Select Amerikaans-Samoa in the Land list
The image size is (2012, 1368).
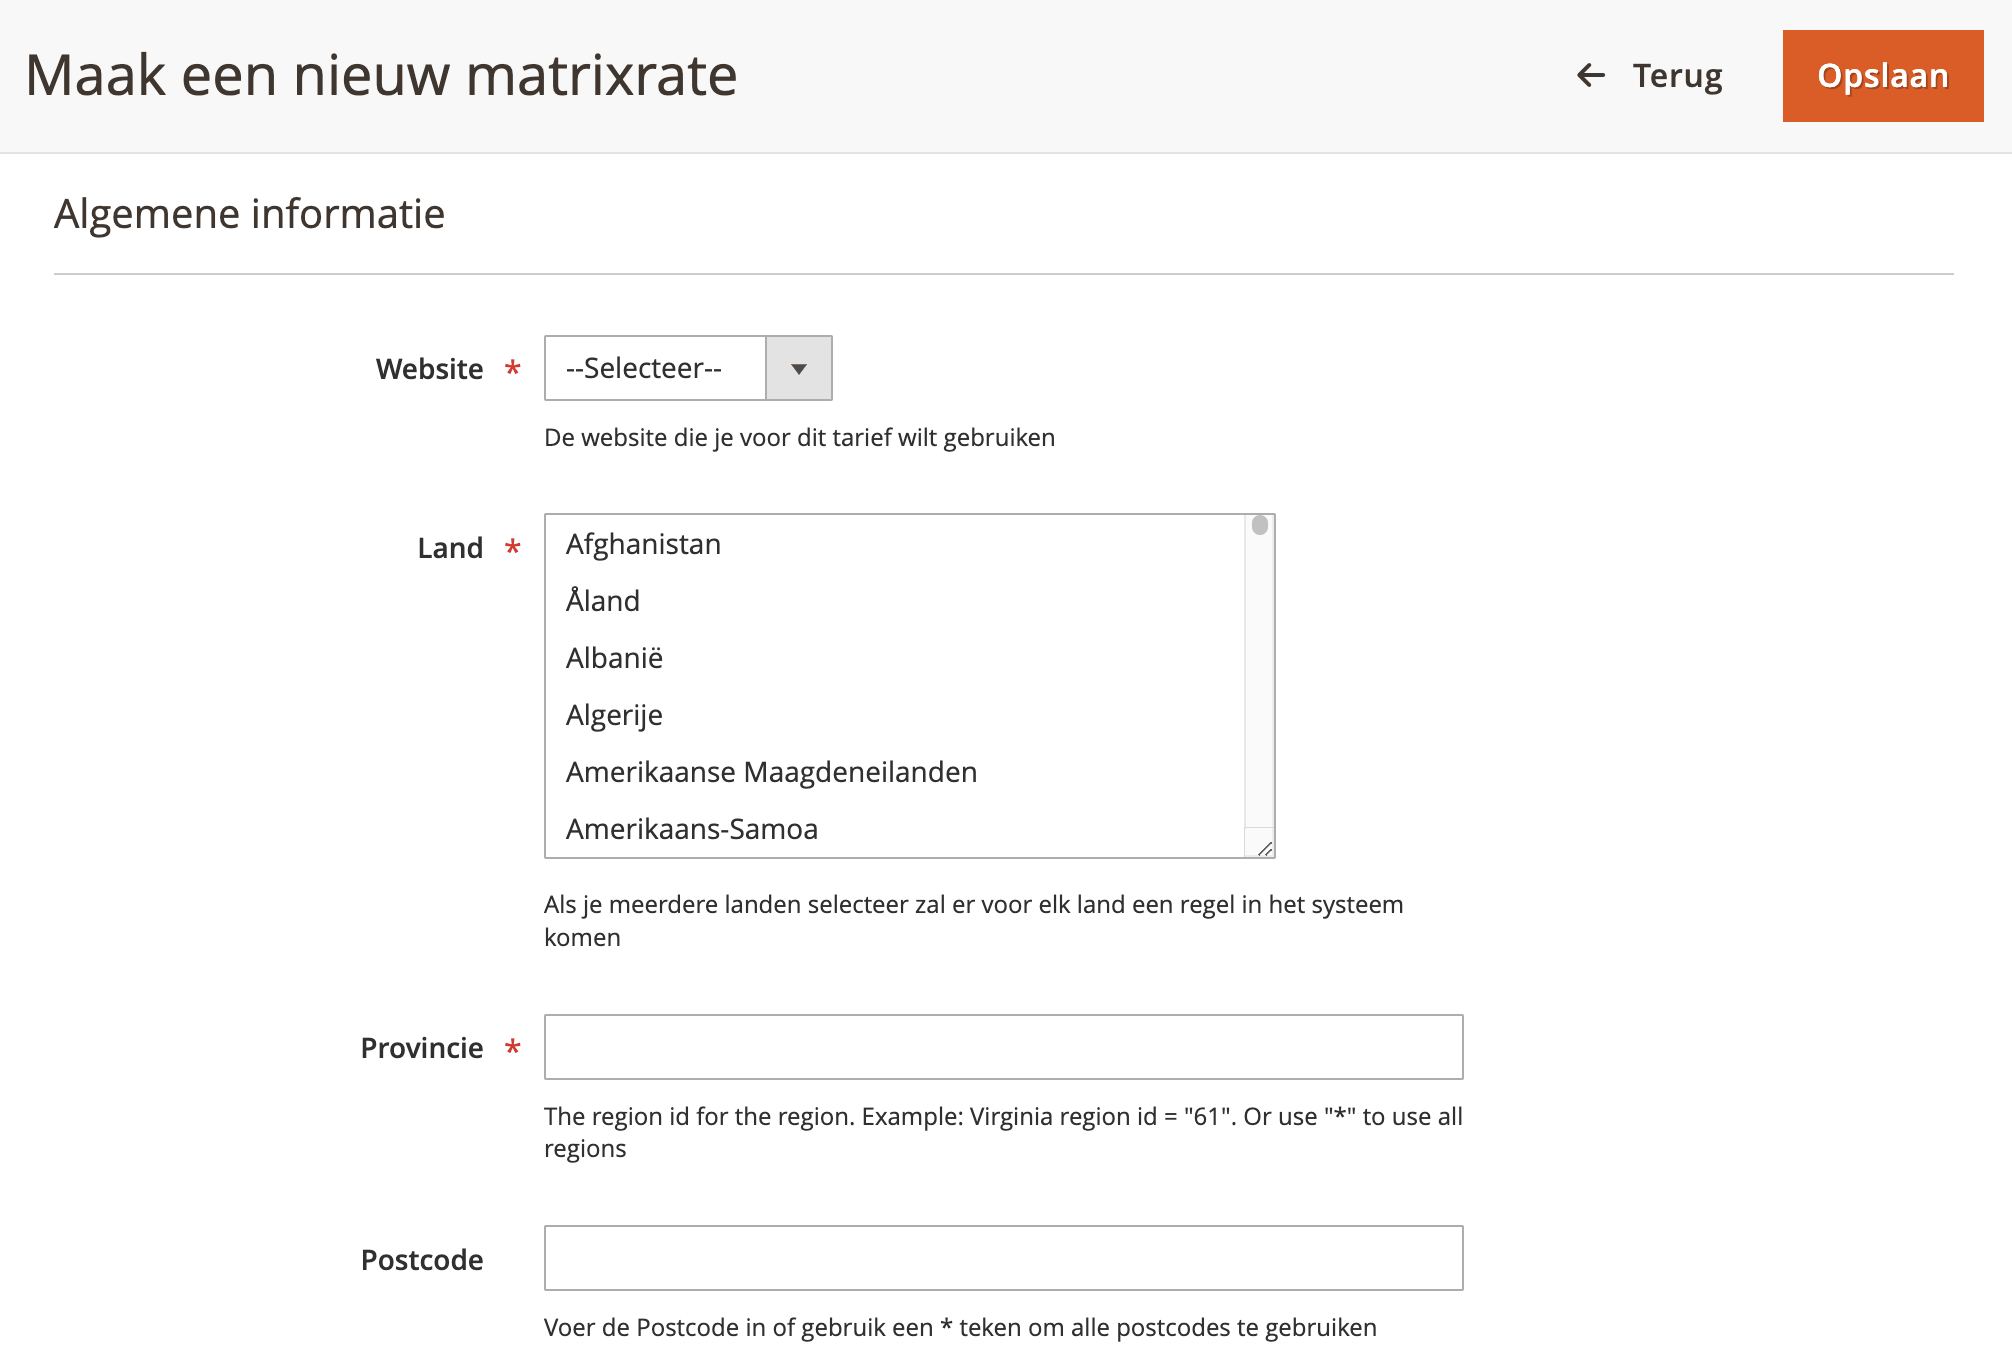tap(896, 829)
